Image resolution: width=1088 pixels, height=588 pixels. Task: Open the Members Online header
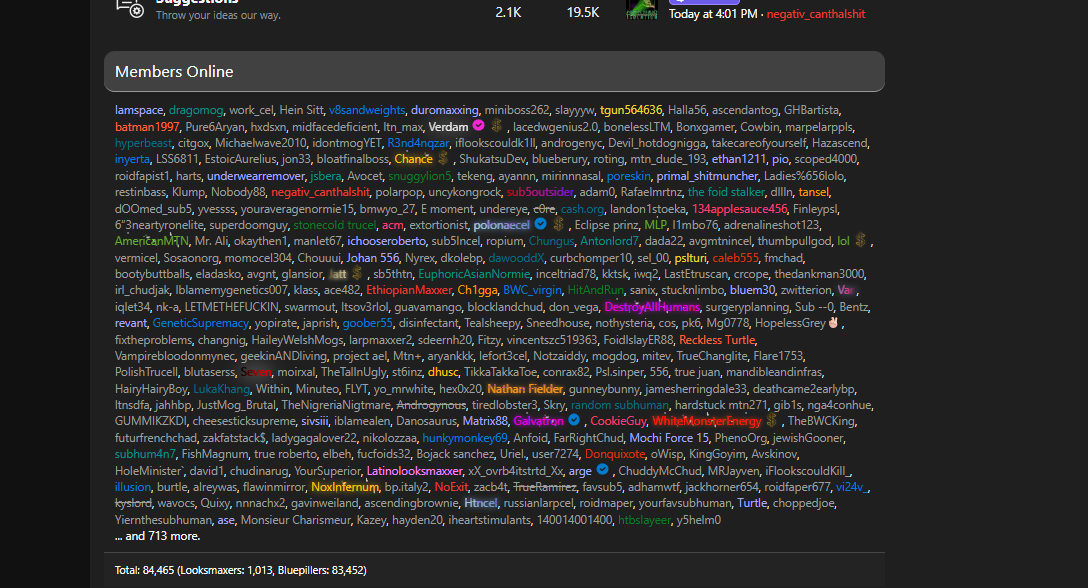click(x=174, y=72)
